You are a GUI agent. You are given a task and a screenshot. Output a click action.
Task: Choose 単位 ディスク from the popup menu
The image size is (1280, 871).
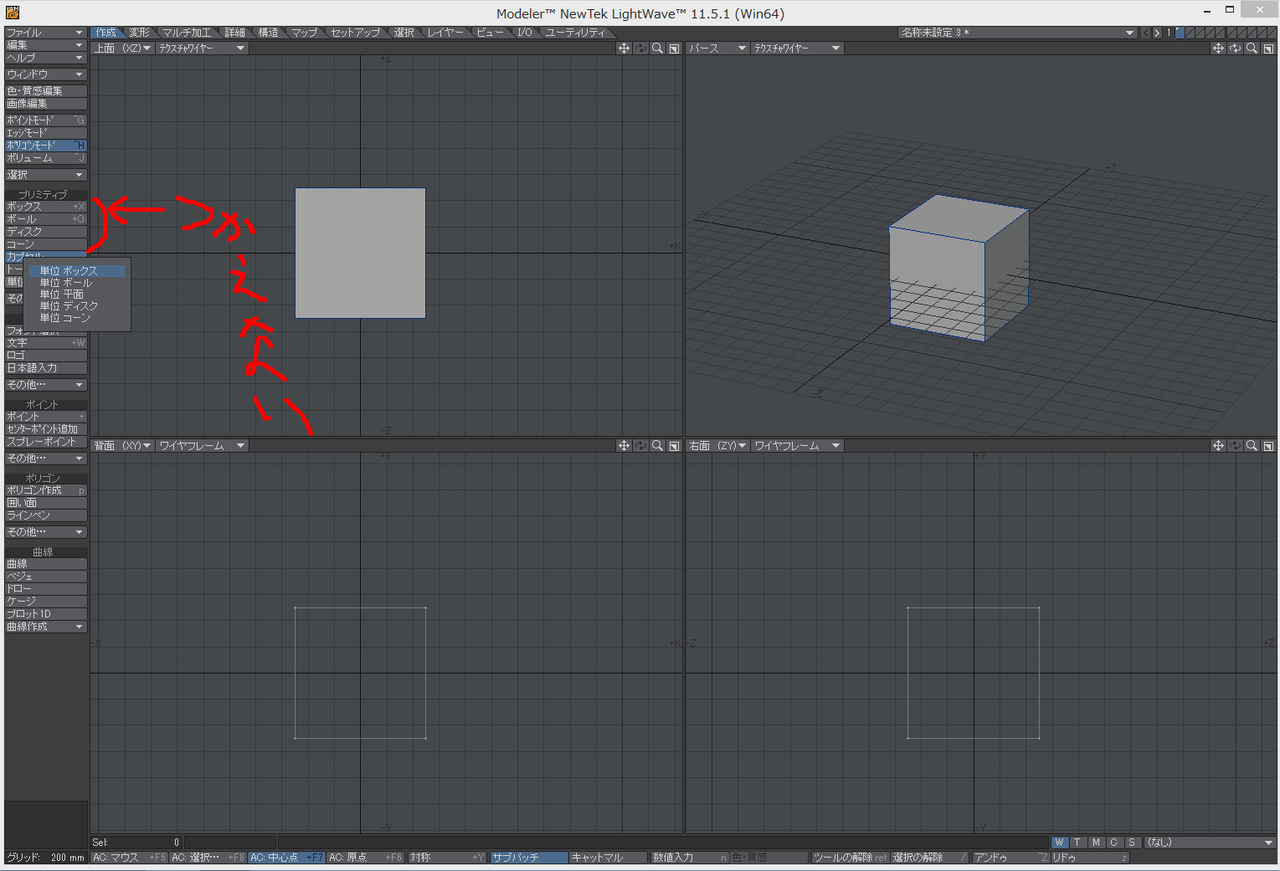pos(77,306)
